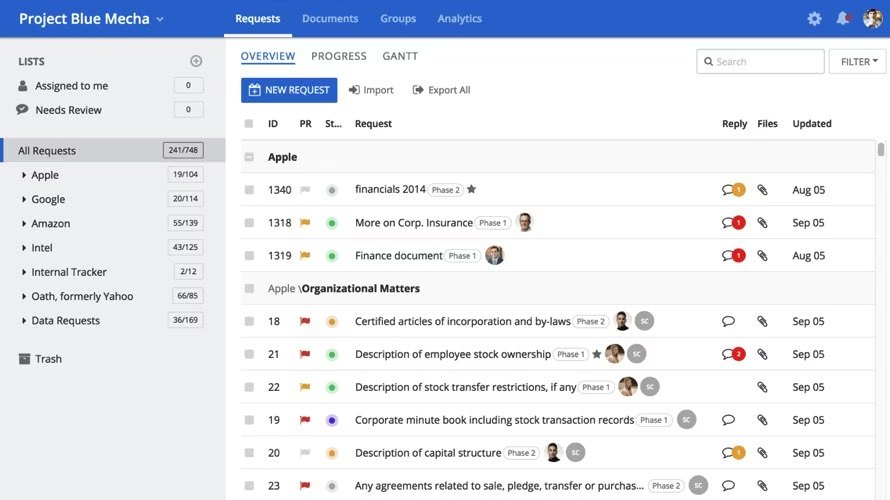Click the star on financials 2014

(x=472, y=190)
